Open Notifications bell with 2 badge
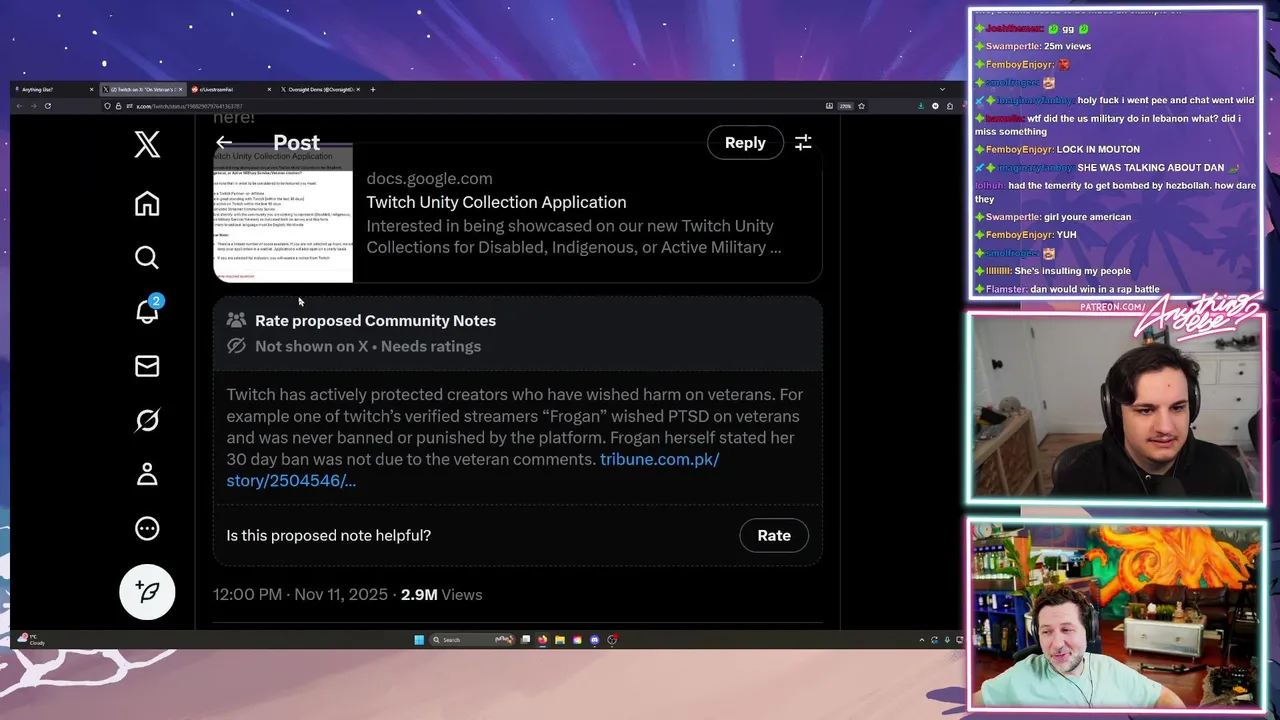 (147, 311)
